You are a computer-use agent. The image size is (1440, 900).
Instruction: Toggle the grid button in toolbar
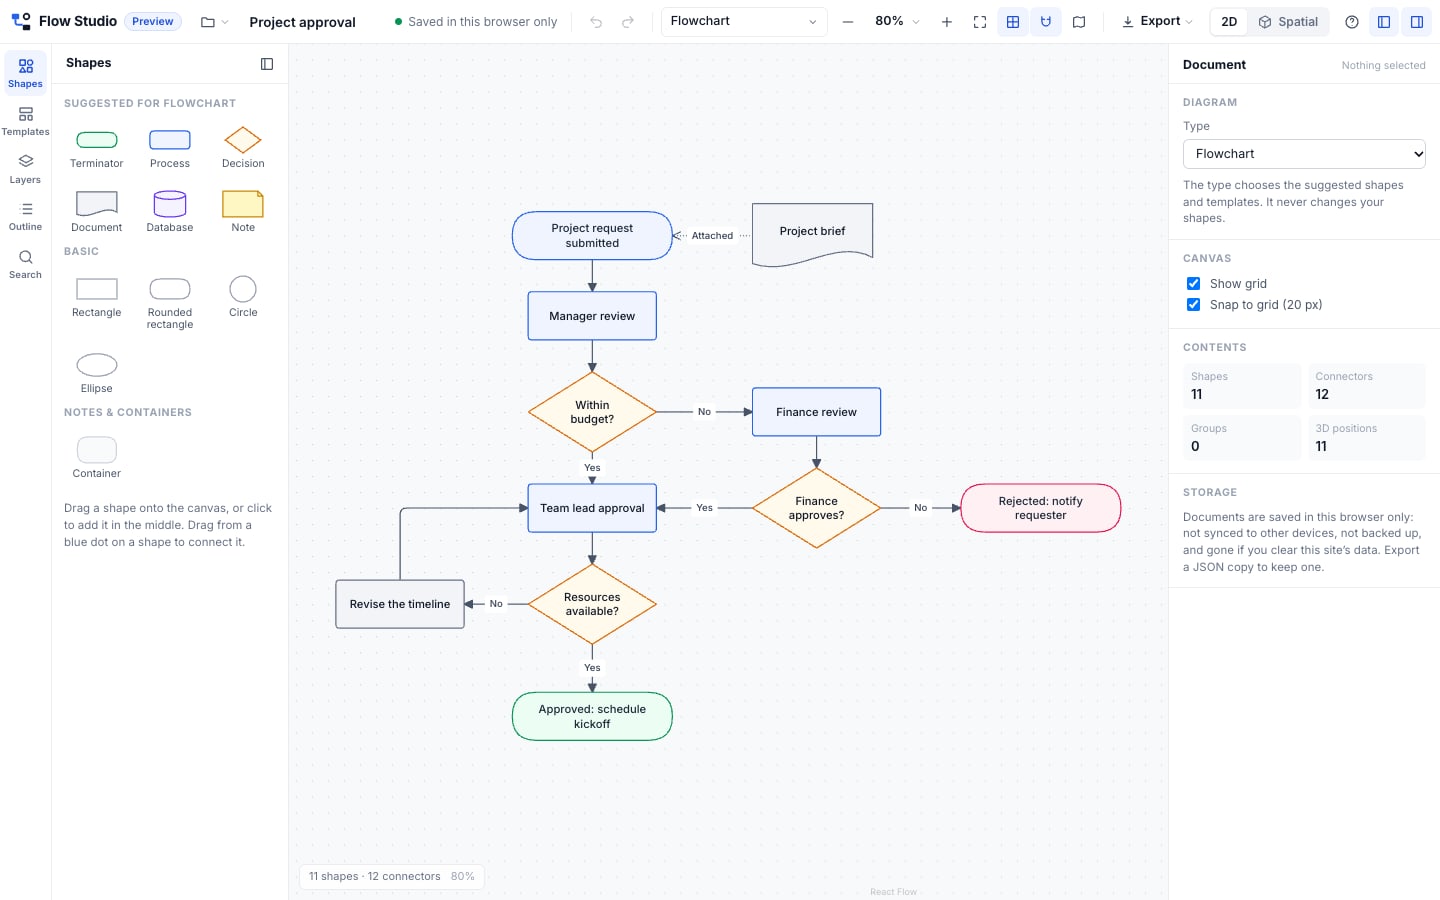coord(1013,22)
